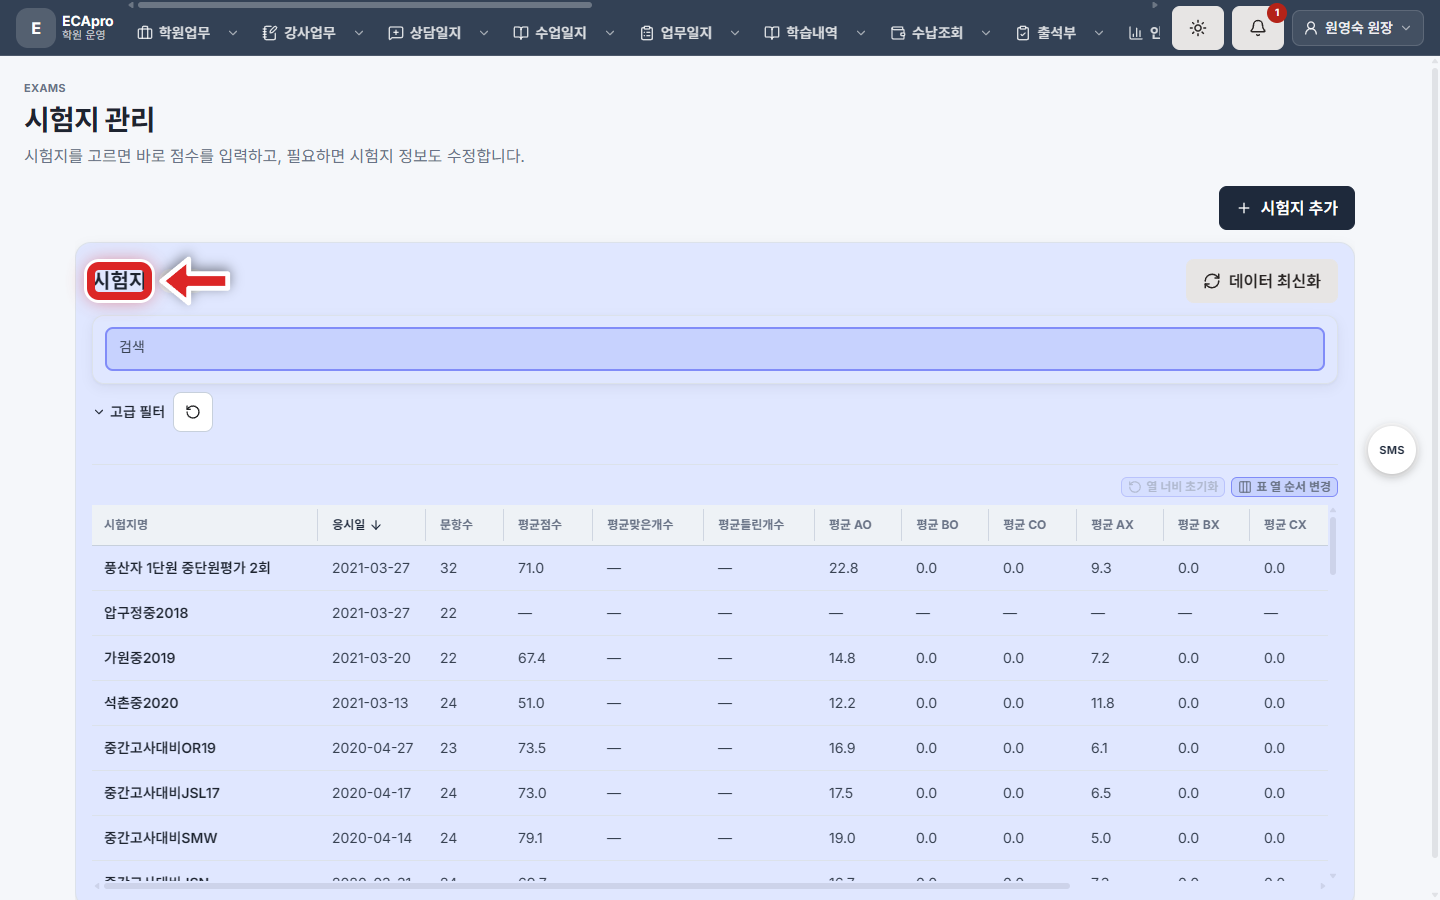Sort by 응시일 descending arrow

(376, 525)
